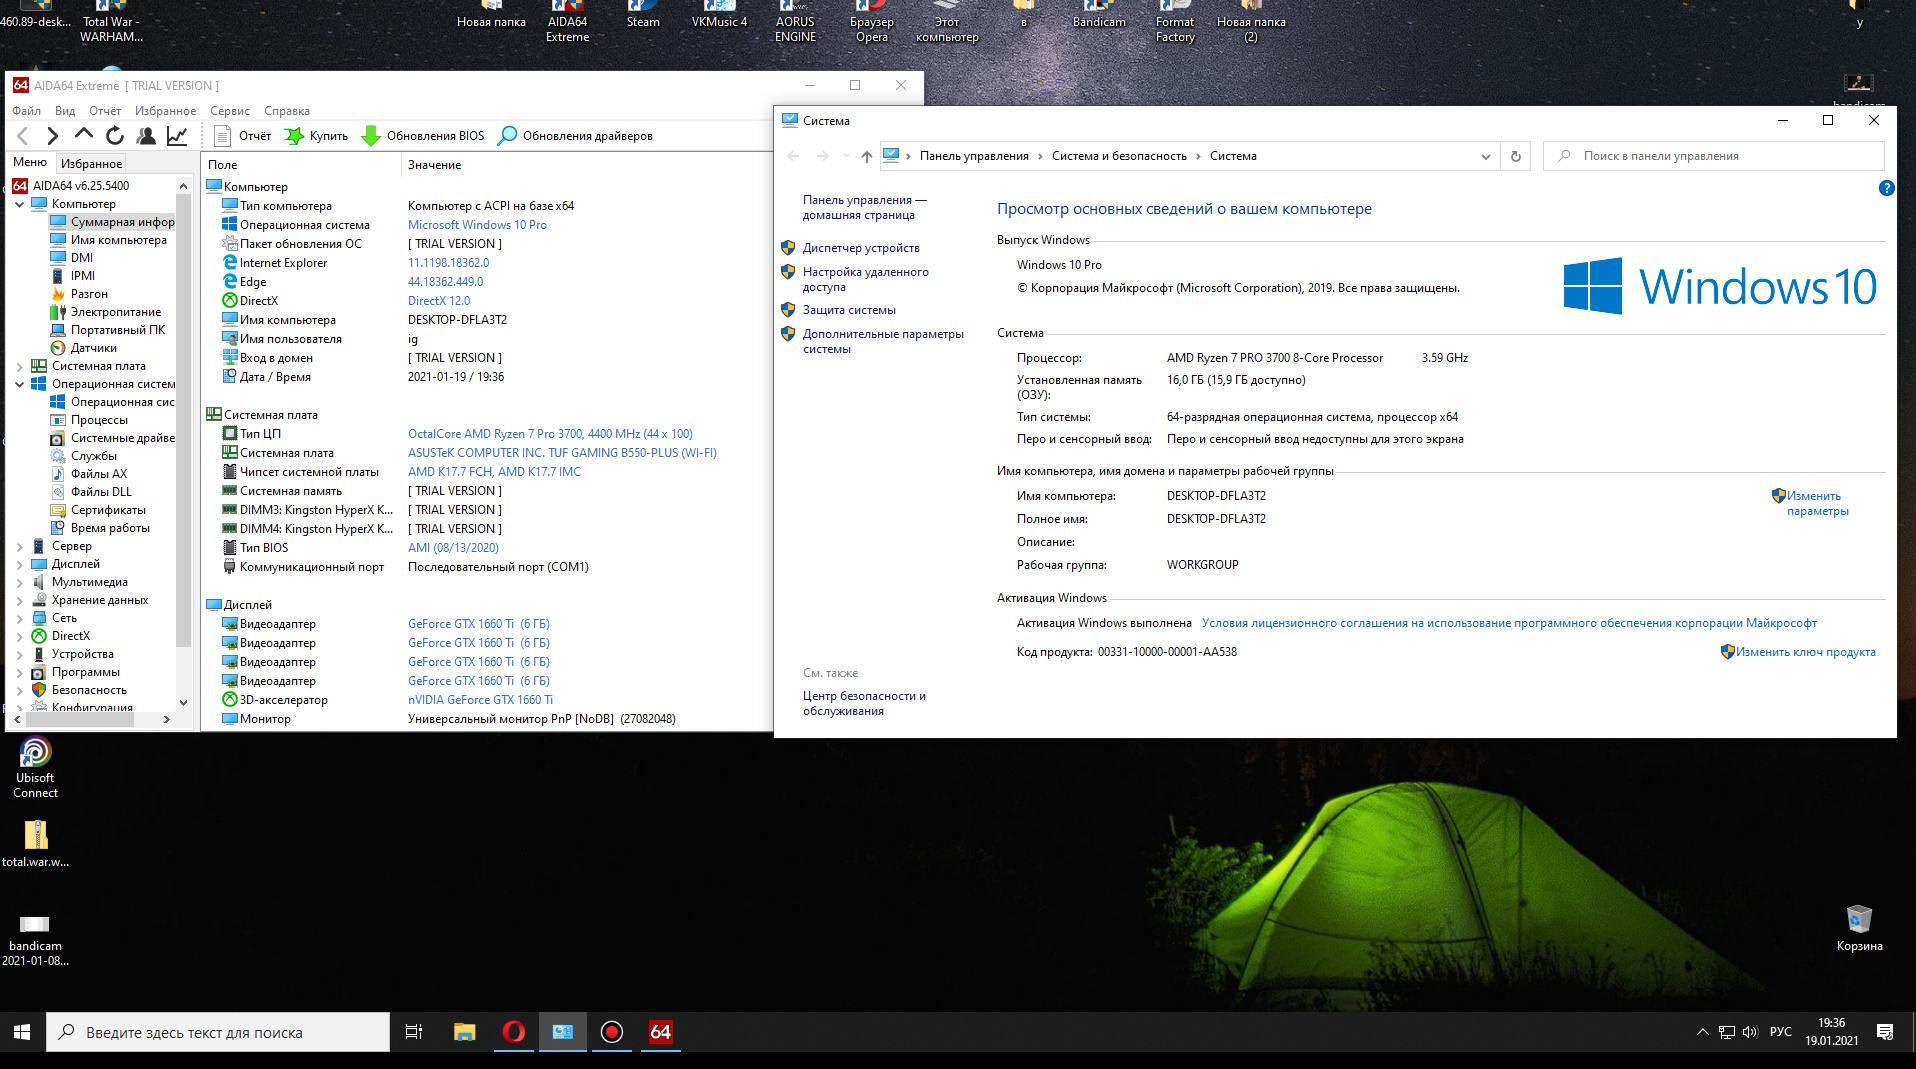Click the navigate up arrow in AIDA64
The width and height of the screenshot is (1916, 1069).
point(84,135)
